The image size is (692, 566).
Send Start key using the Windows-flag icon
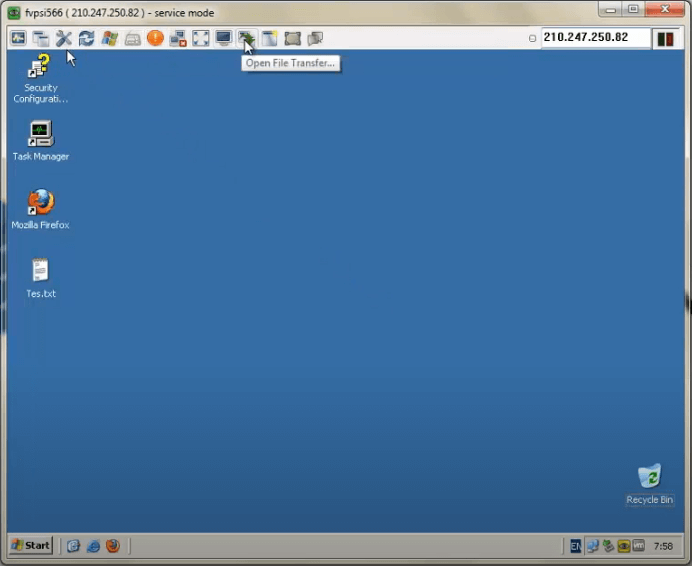109,38
